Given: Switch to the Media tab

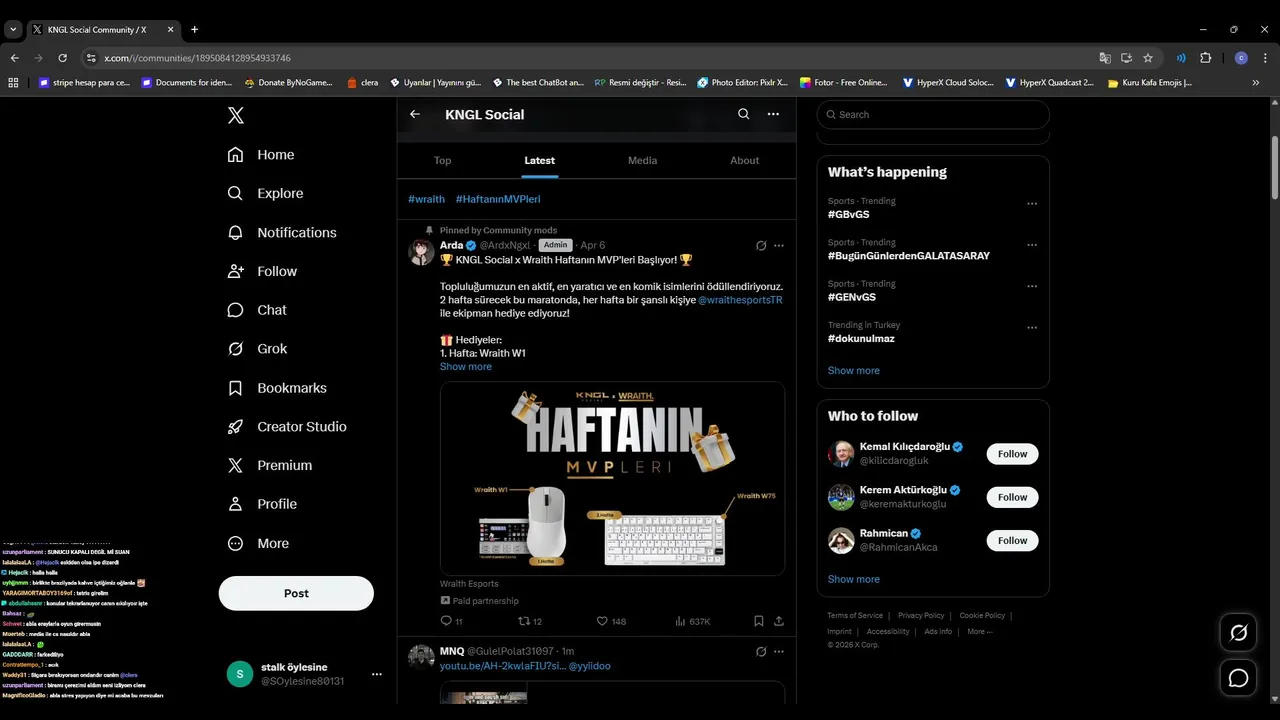Looking at the screenshot, I should [x=643, y=160].
